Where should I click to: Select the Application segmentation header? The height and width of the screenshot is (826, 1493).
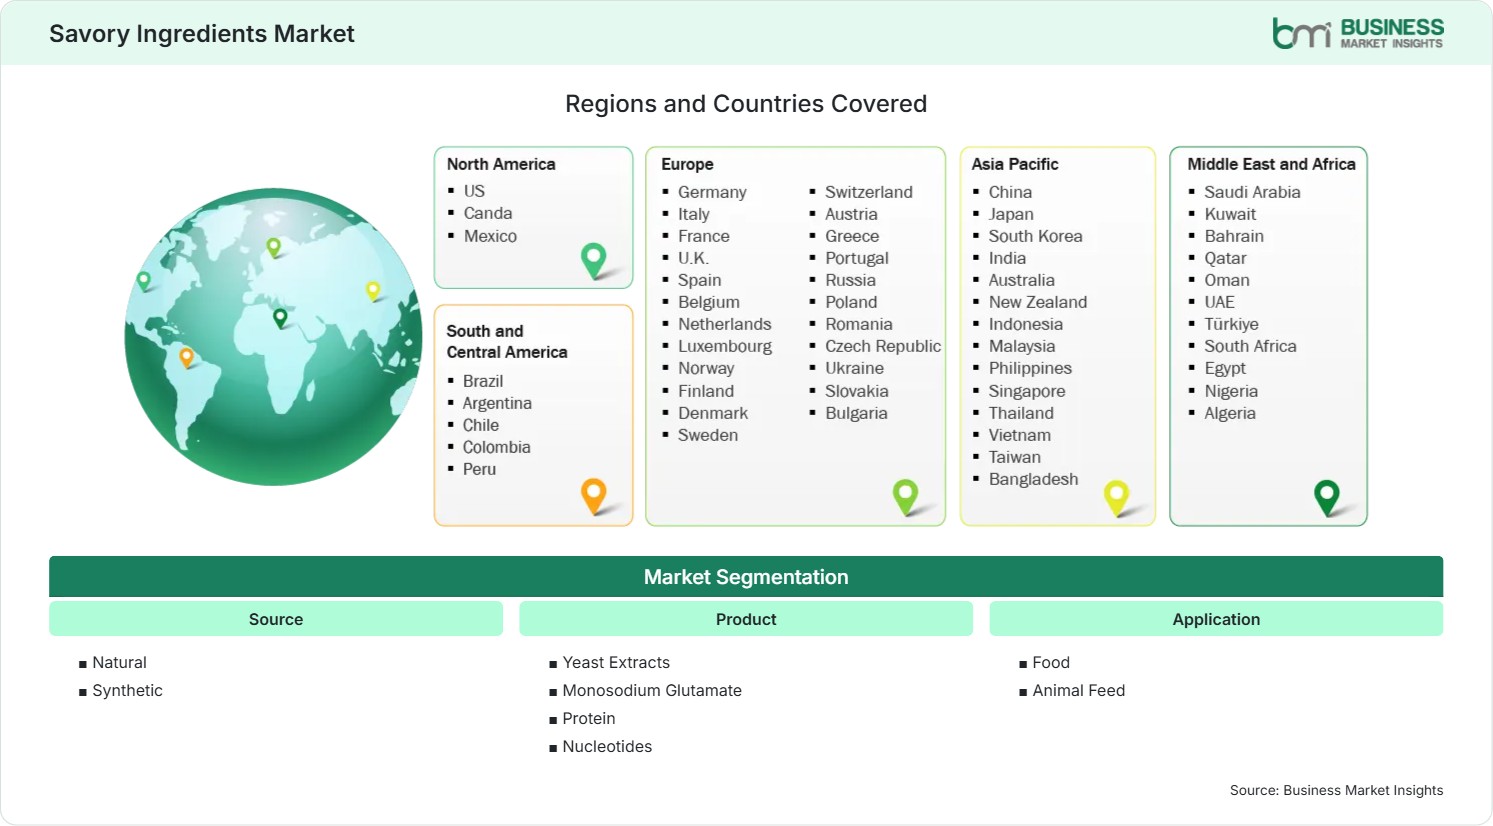click(1216, 619)
